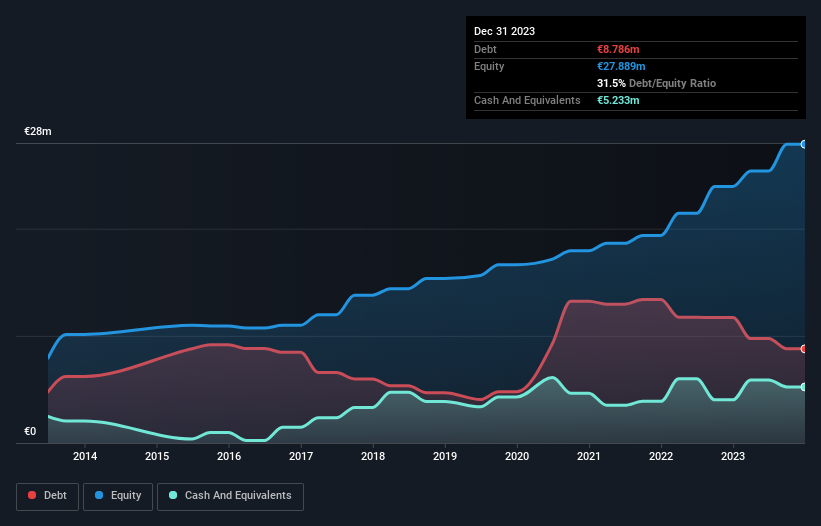Click the Dec 31 2023 tooltip date
This screenshot has height=526, width=821.
504,31
